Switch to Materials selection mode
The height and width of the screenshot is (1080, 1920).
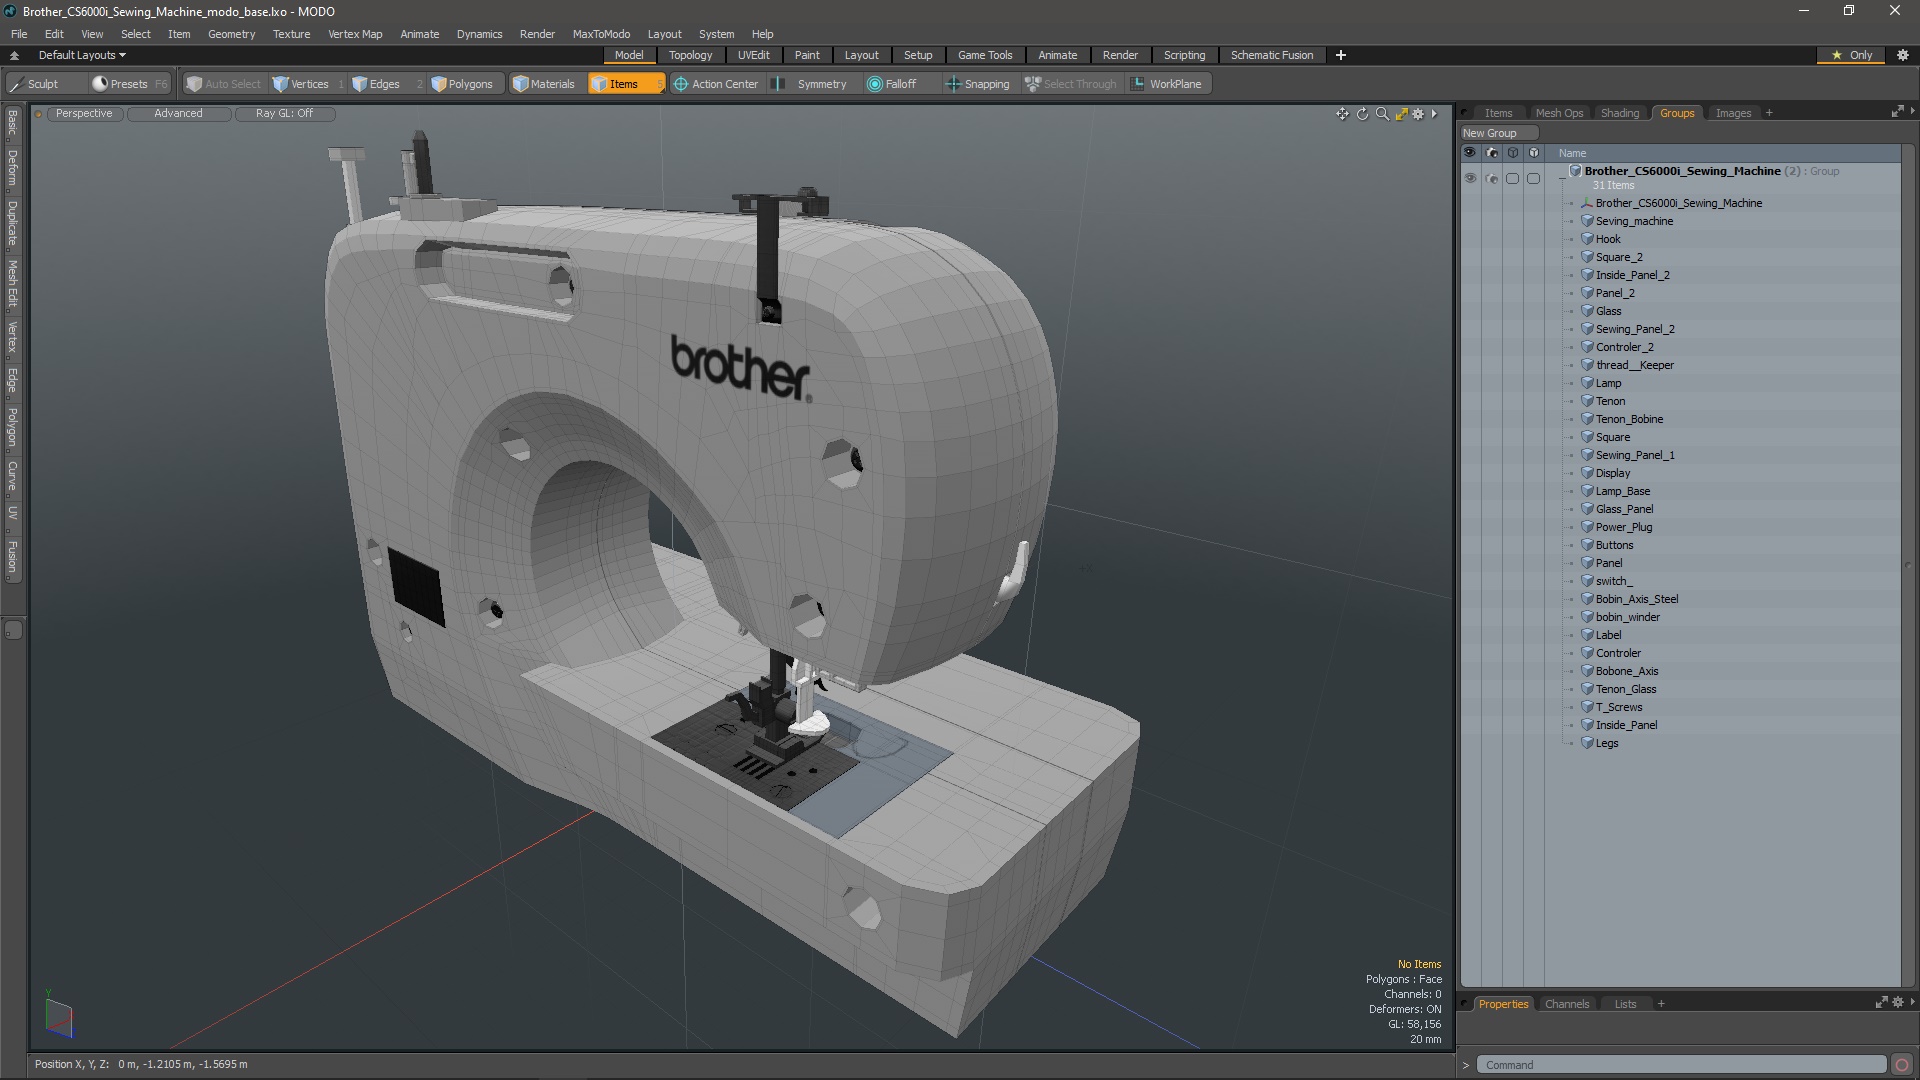coord(544,84)
